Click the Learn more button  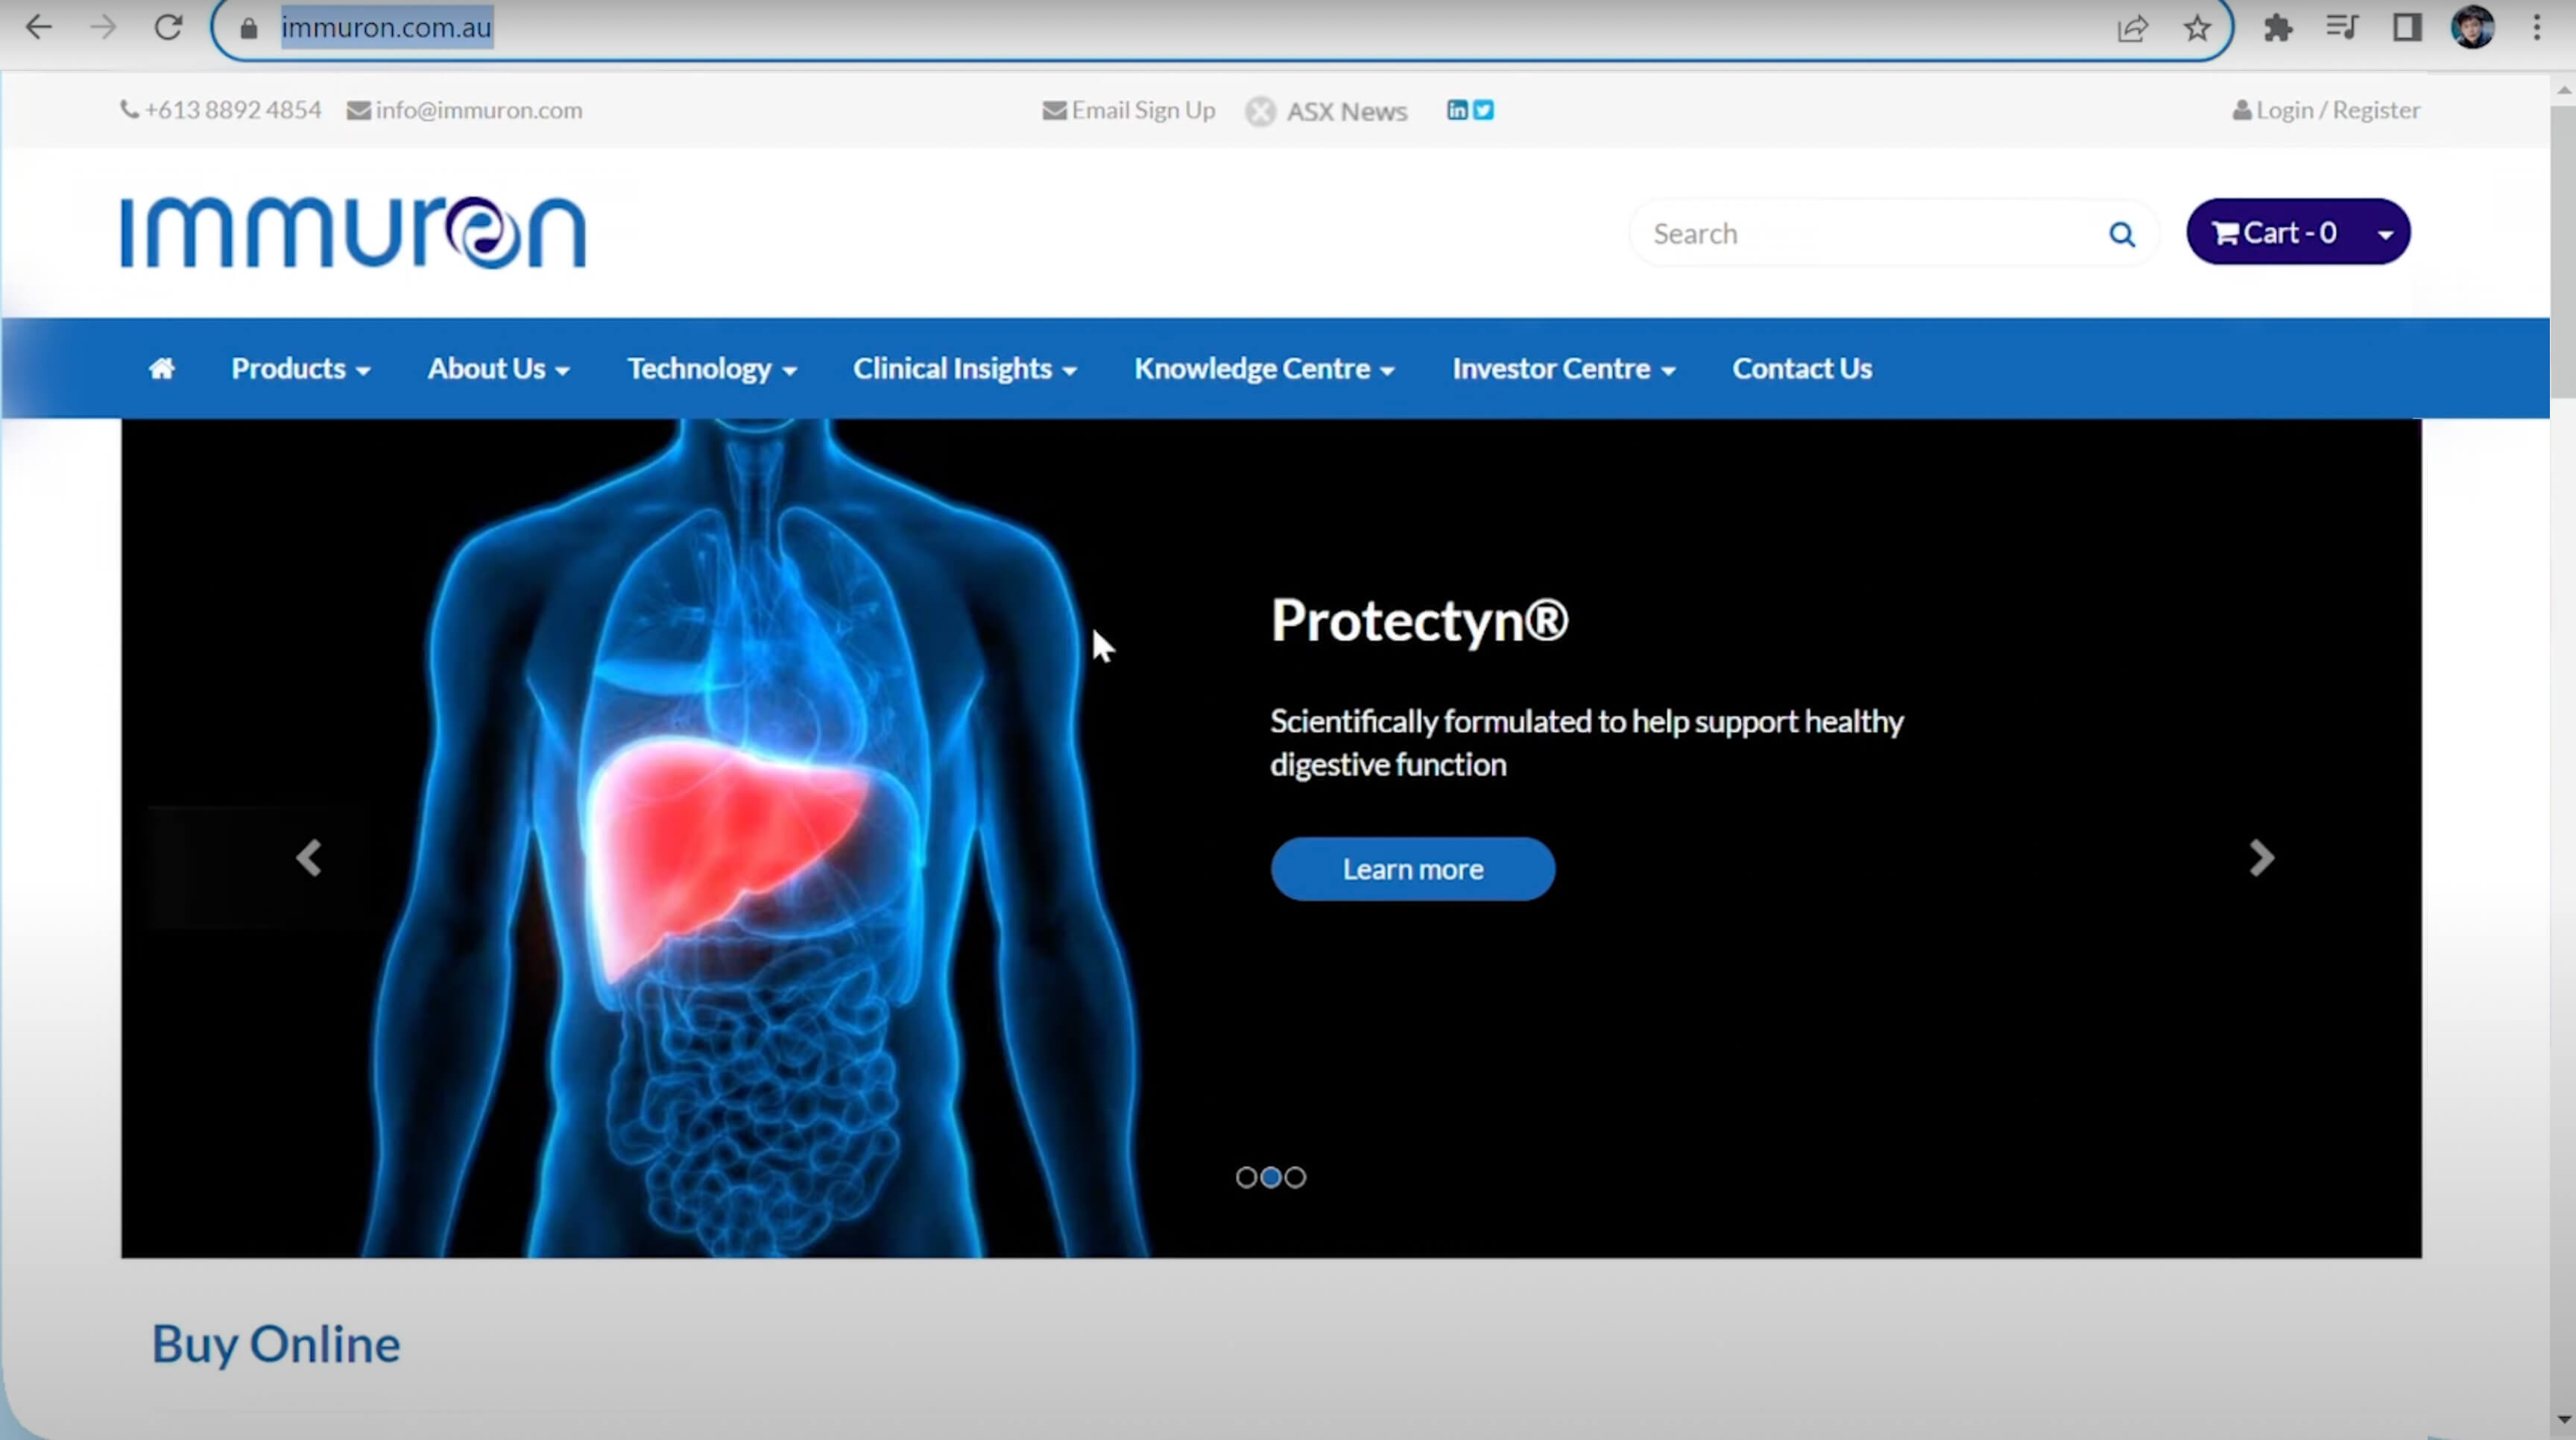click(x=1412, y=869)
